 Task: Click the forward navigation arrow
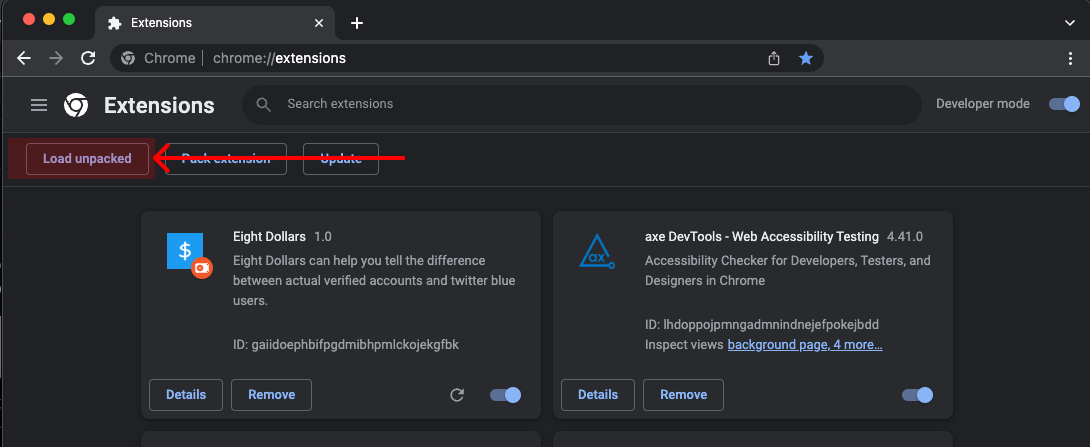(56, 58)
